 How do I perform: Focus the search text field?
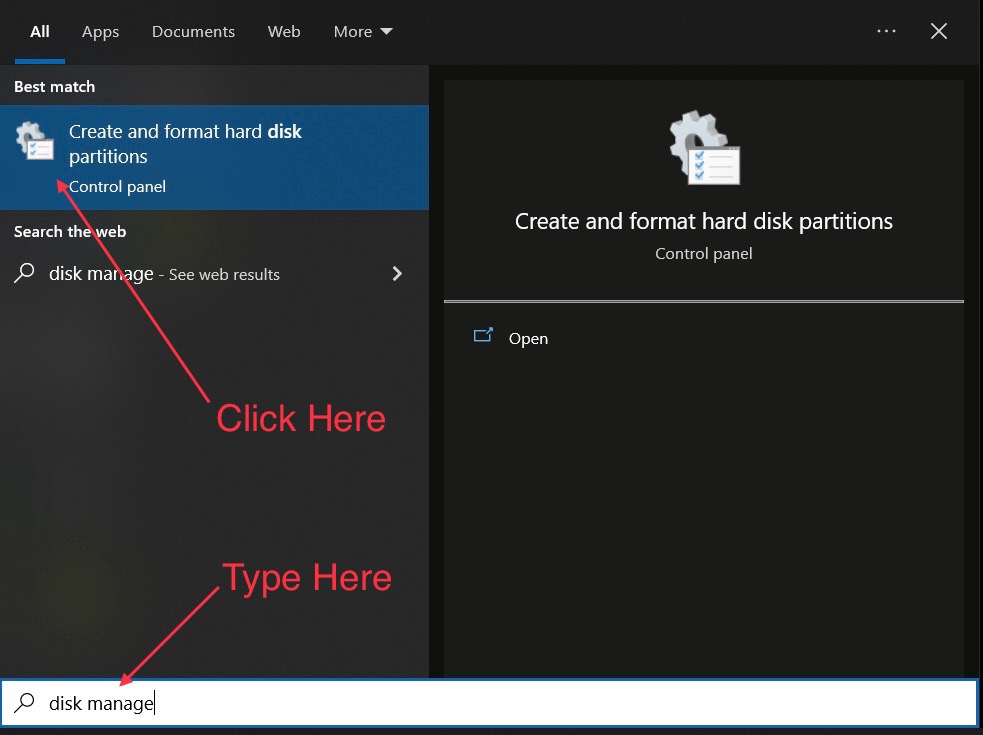500,703
